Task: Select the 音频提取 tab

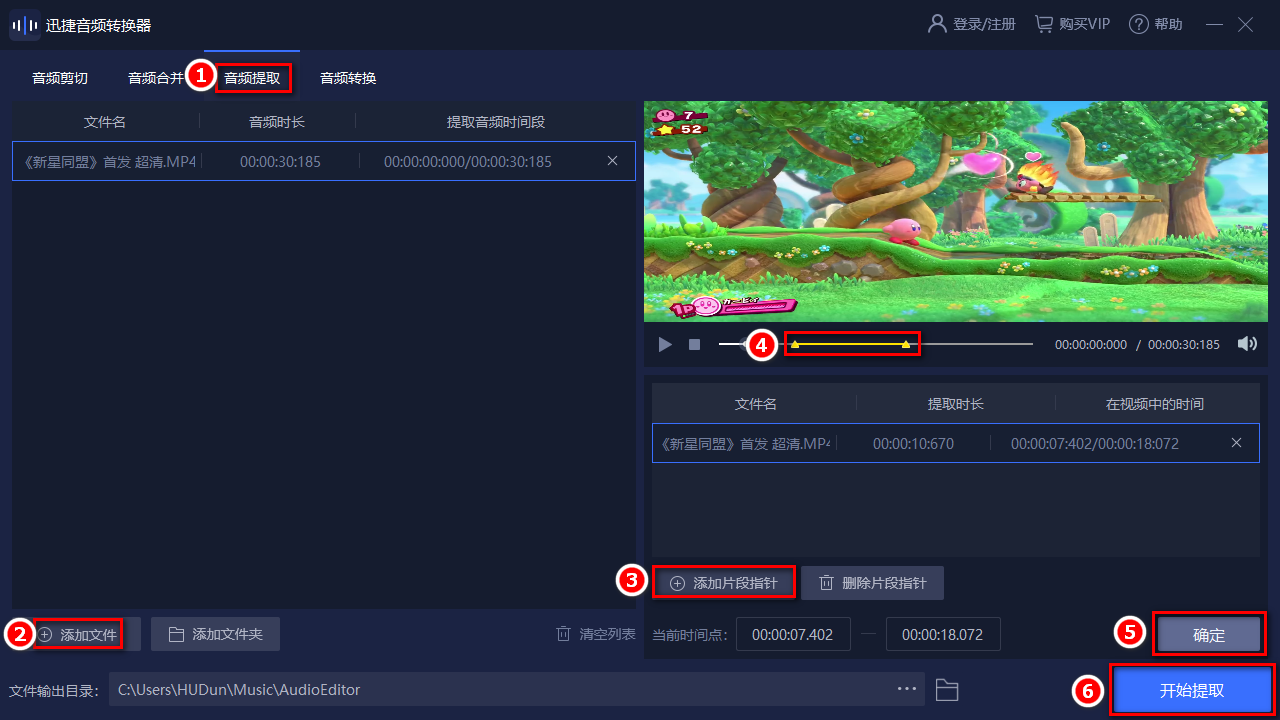Action: click(x=252, y=78)
